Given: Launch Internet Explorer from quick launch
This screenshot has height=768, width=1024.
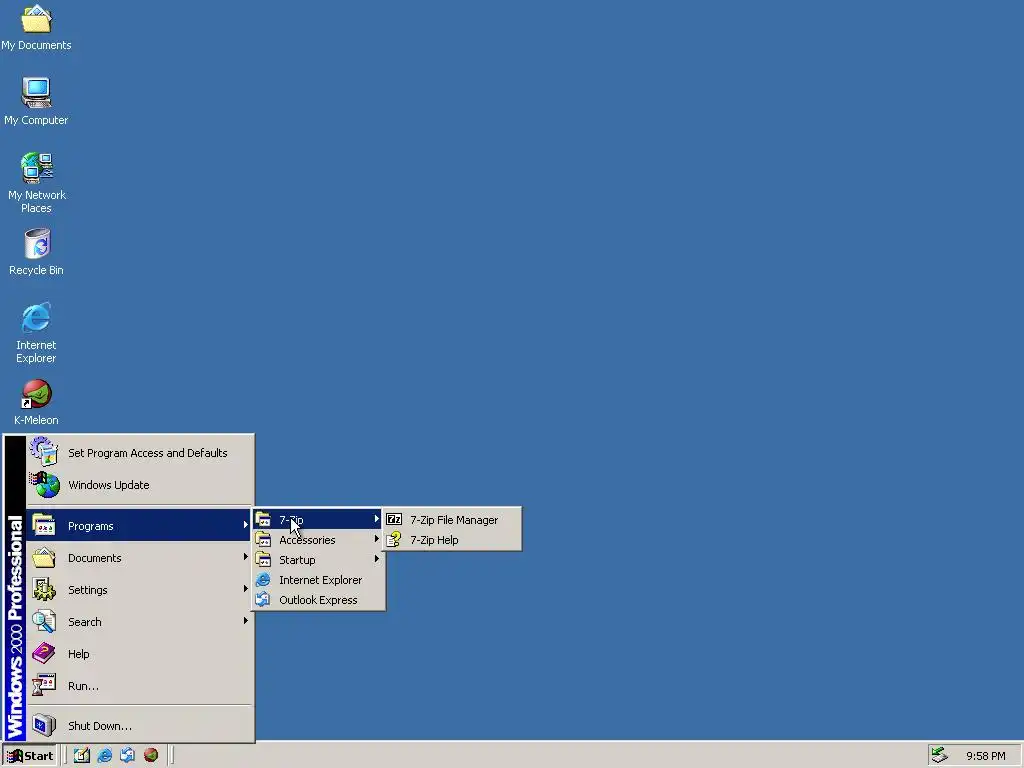Looking at the screenshot, I should (104, 756).
